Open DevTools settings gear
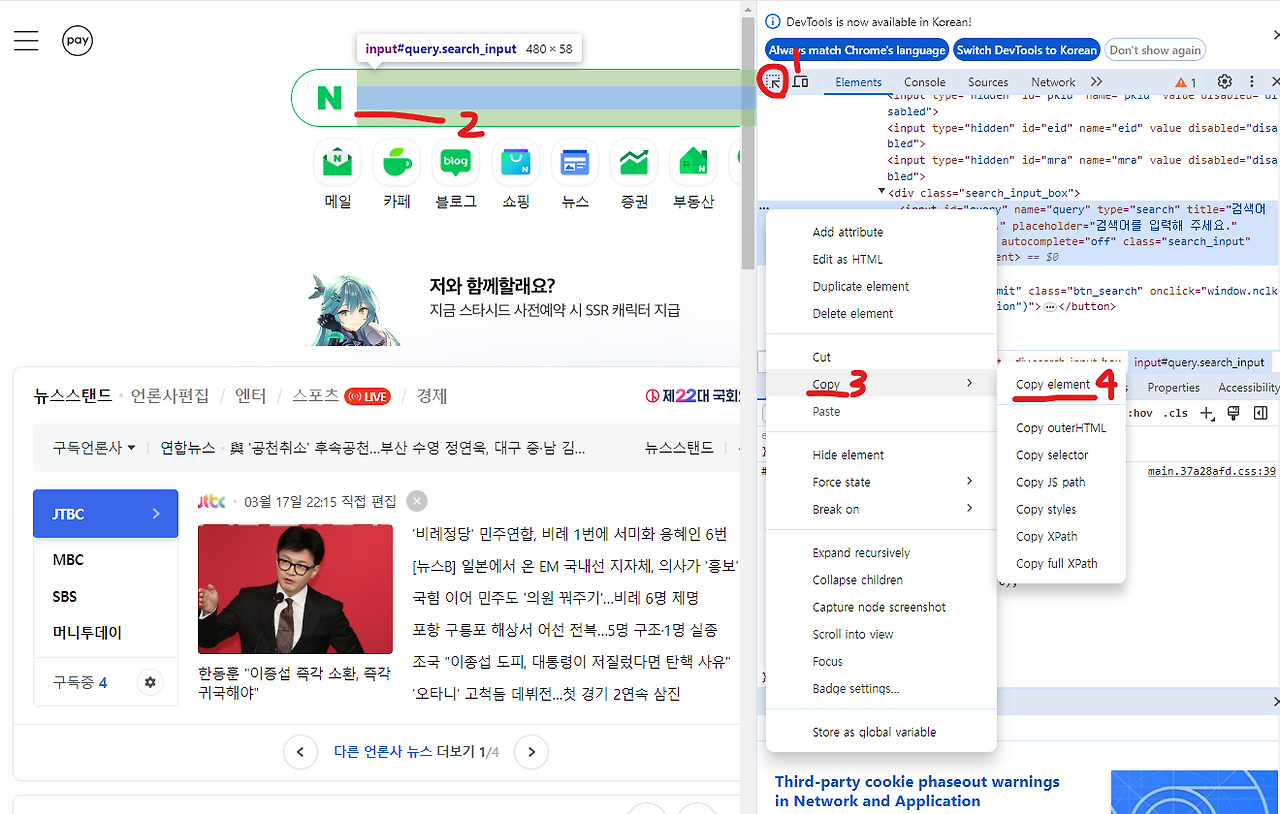Viewport: 1280px width, 814px height. coord(1224,82)
